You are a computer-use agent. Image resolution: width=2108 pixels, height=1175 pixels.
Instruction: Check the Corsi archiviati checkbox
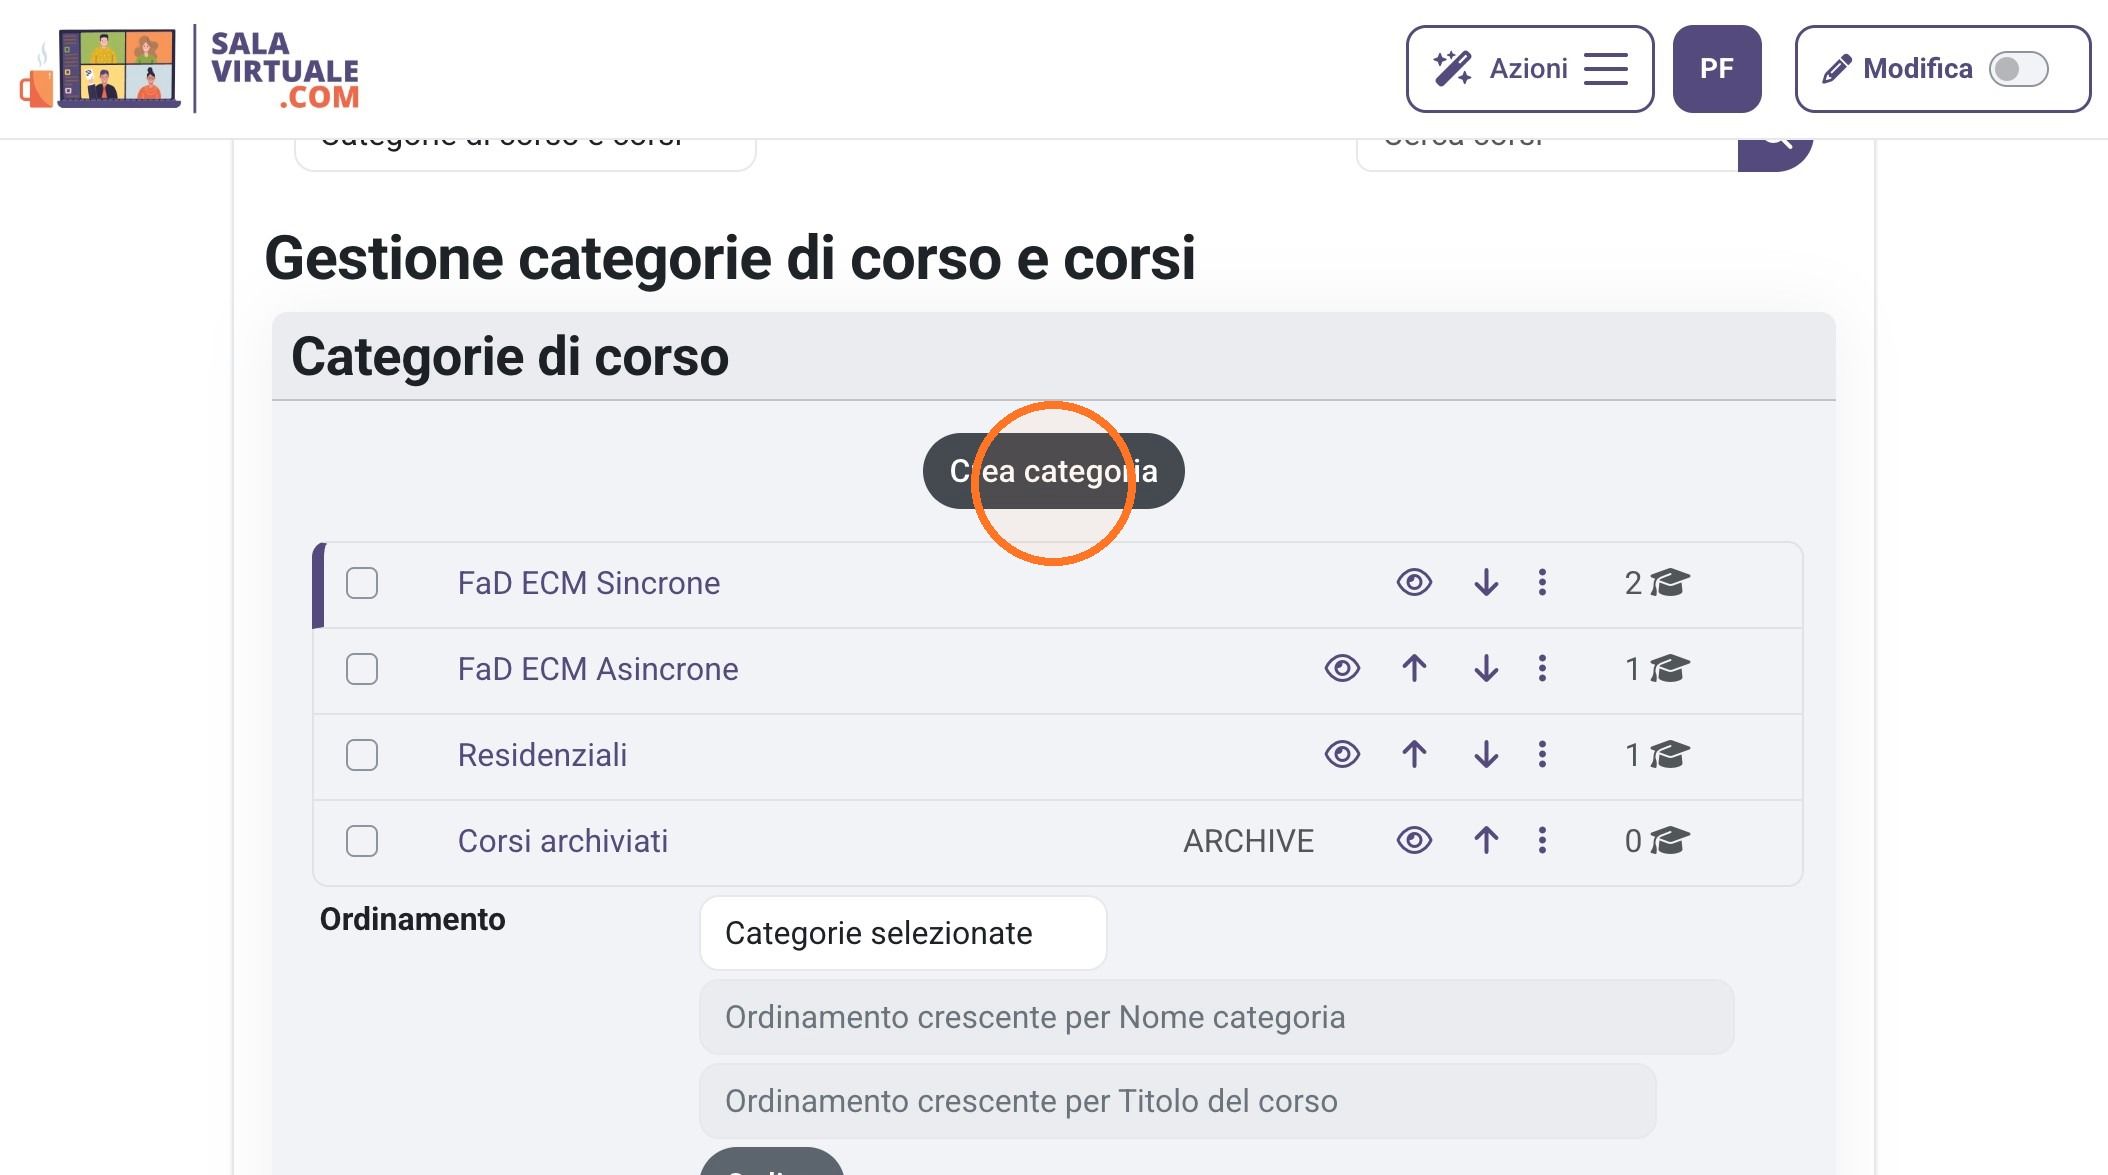(362, 841)
